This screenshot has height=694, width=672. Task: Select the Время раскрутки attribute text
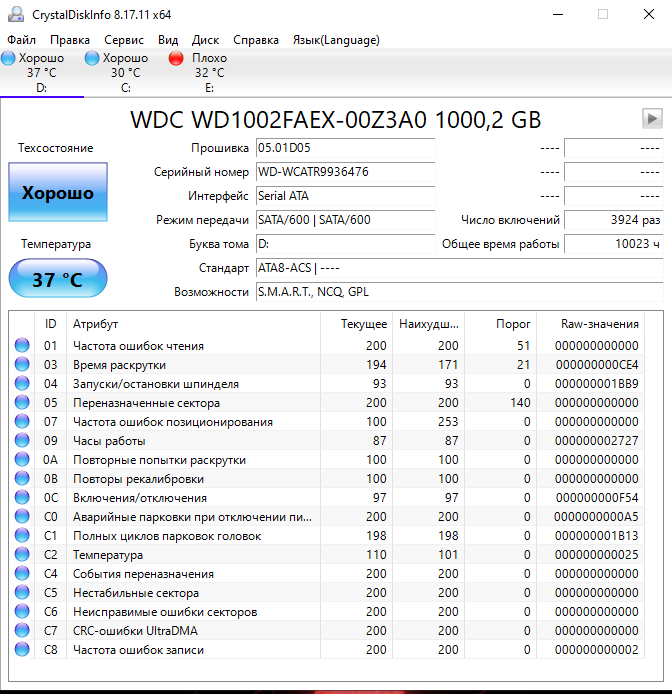(119, 365)
